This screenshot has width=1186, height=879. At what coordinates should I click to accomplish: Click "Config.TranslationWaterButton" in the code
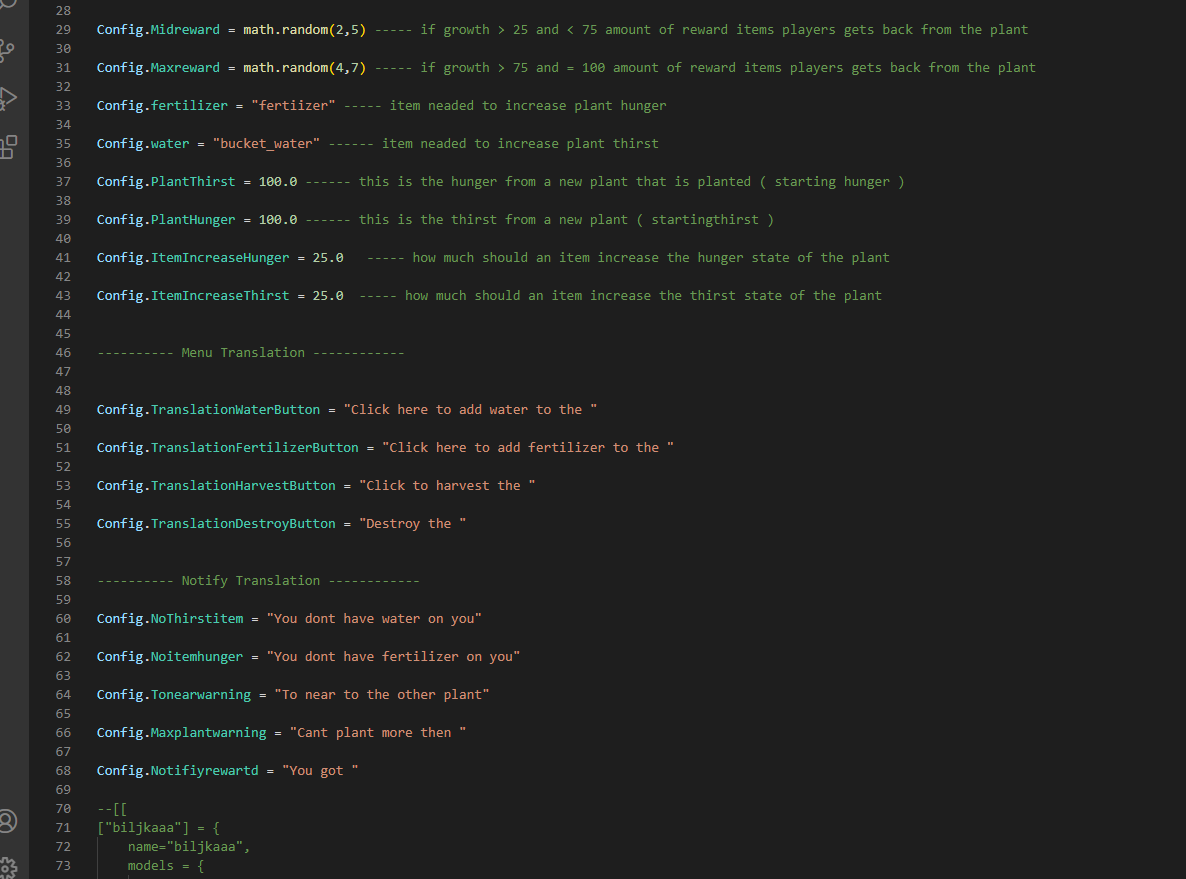208,409
